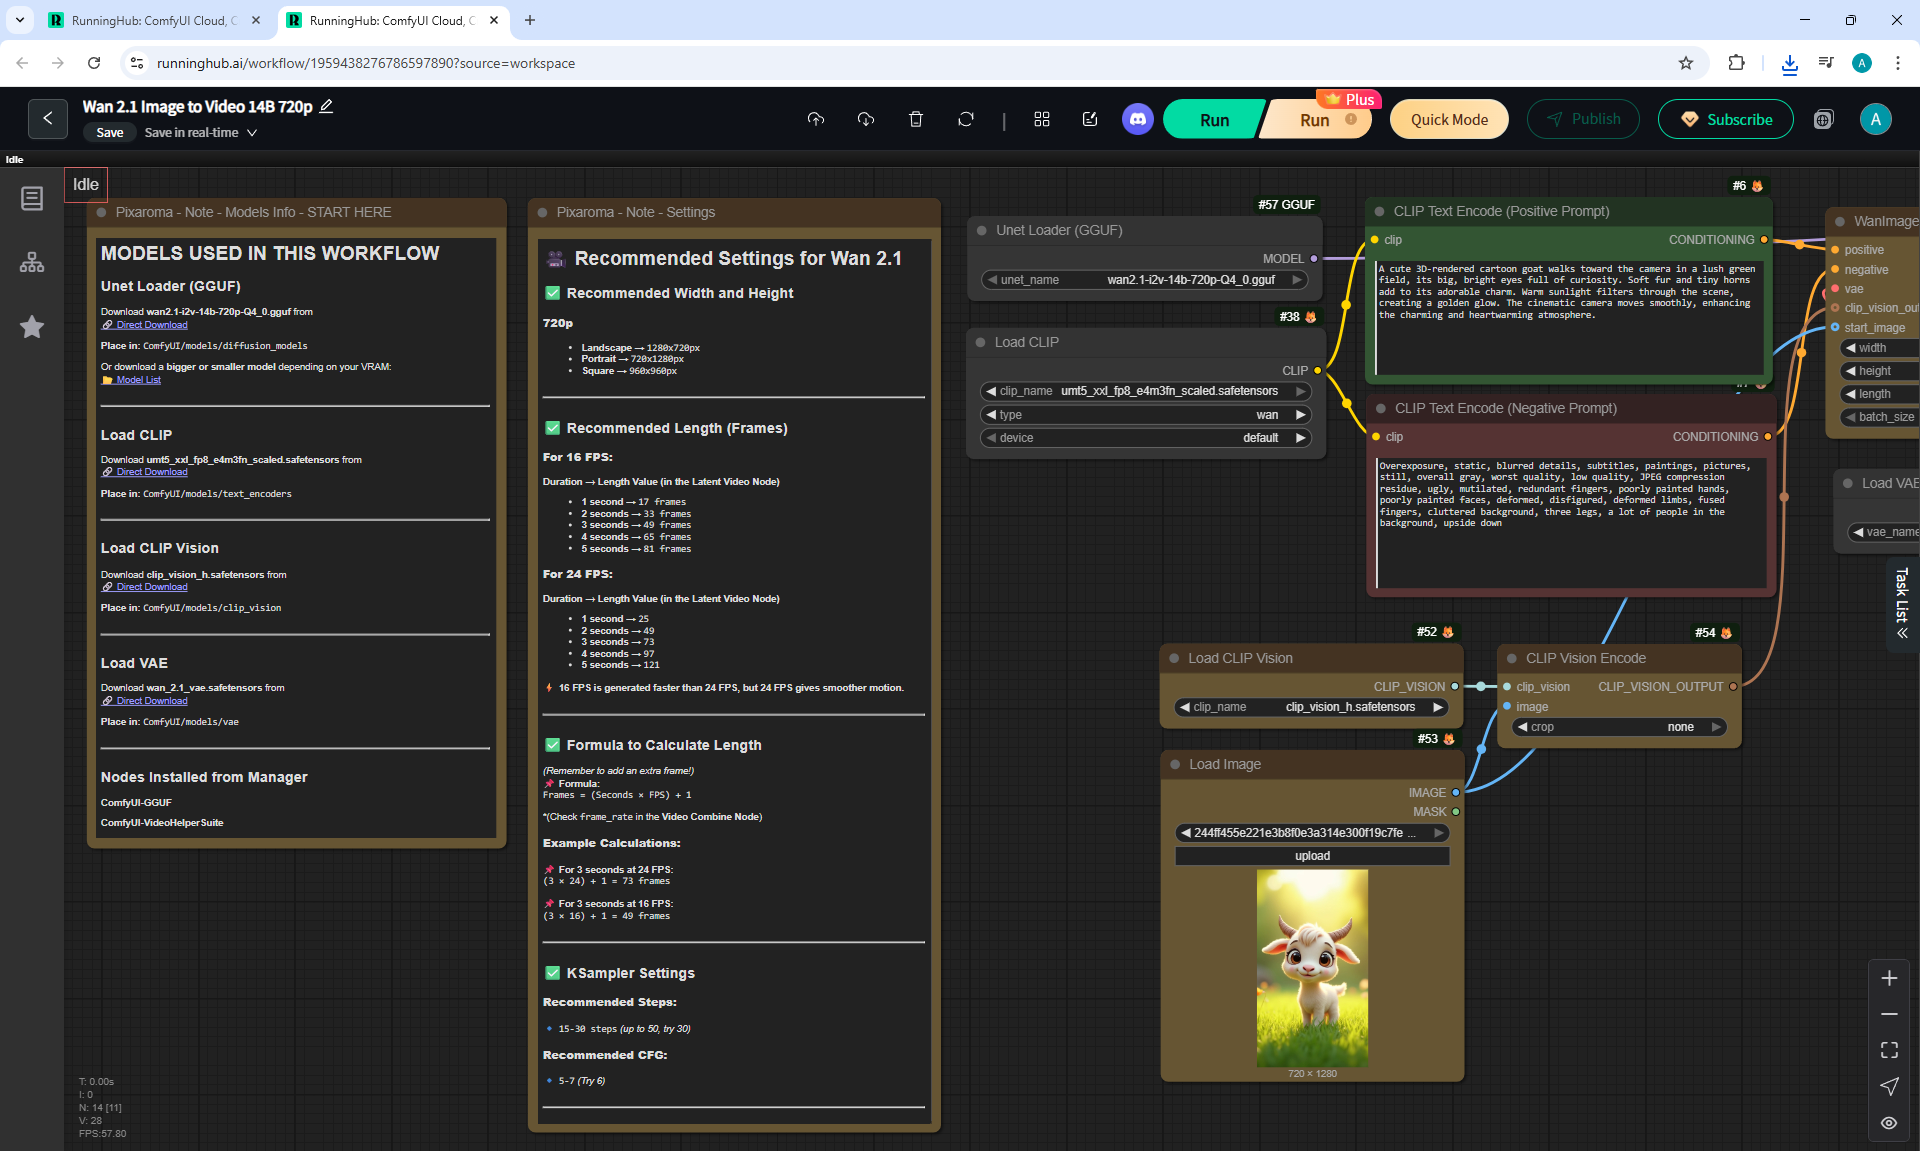Viewport: 1920px width, 1151px height.
Task: Click the goat image thumbnail preview
Action: click(x=1312, y=967)
